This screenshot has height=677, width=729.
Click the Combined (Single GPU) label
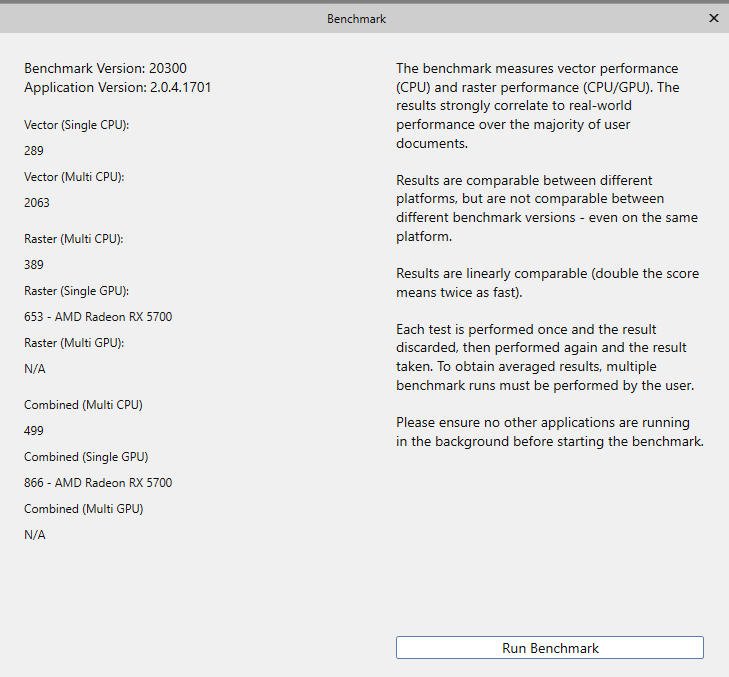coord(86,457)
